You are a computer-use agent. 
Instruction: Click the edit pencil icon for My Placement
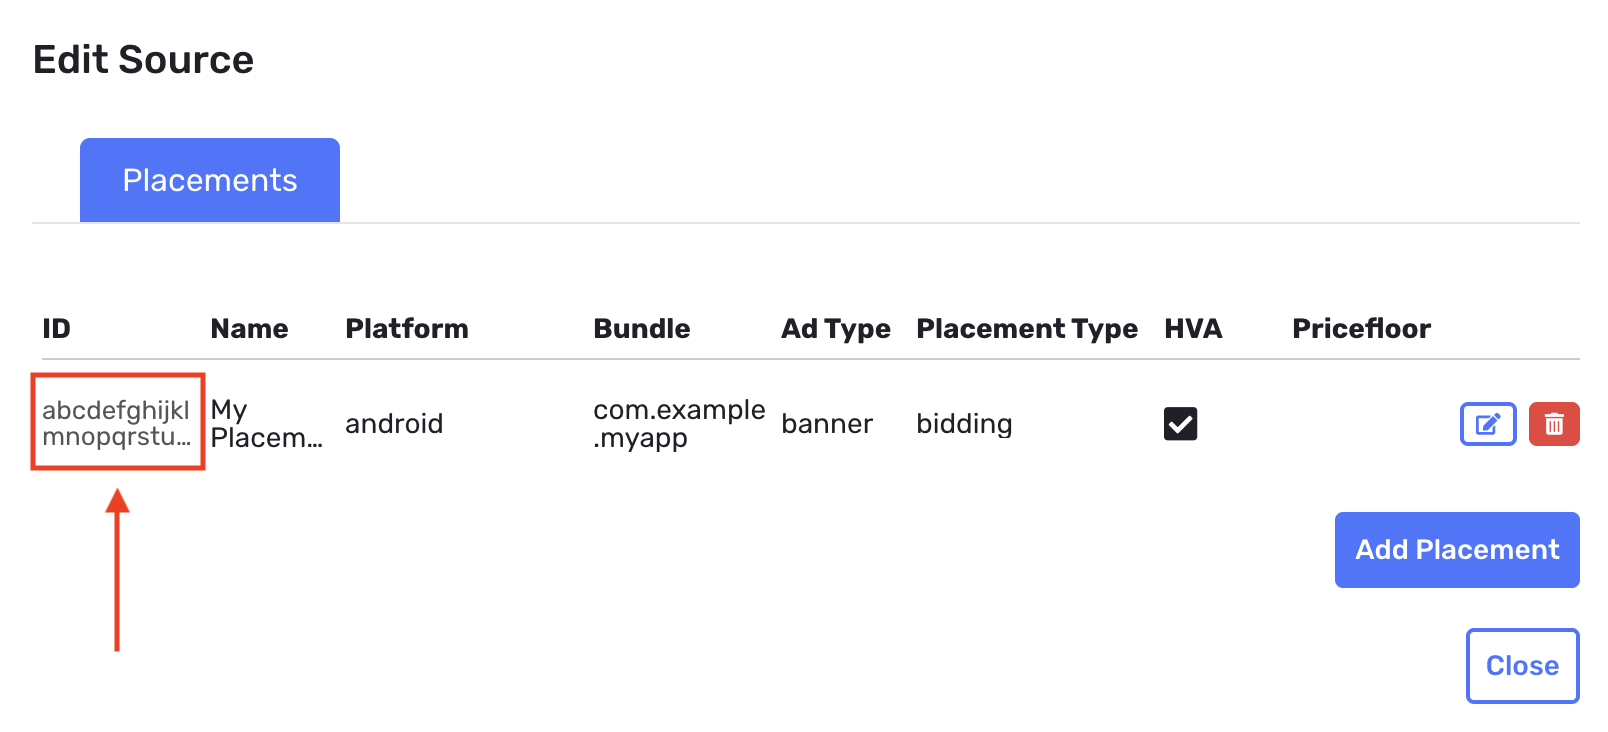(1488, 424)
